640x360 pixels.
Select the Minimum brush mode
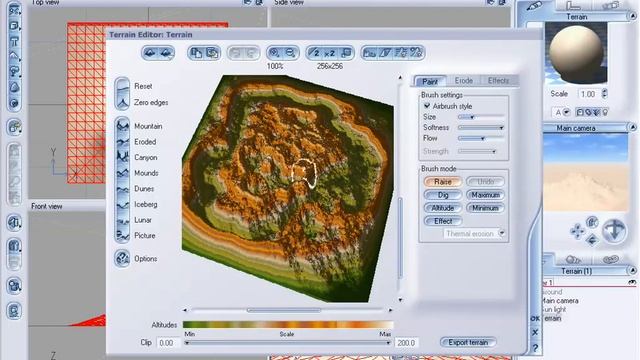click(x=485, y=208)
